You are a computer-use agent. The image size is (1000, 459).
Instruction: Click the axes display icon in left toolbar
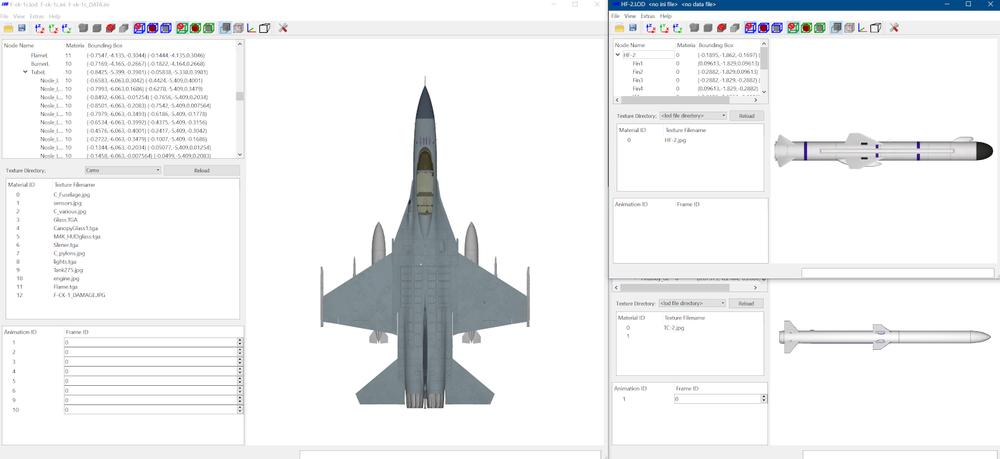coord(251,28)
